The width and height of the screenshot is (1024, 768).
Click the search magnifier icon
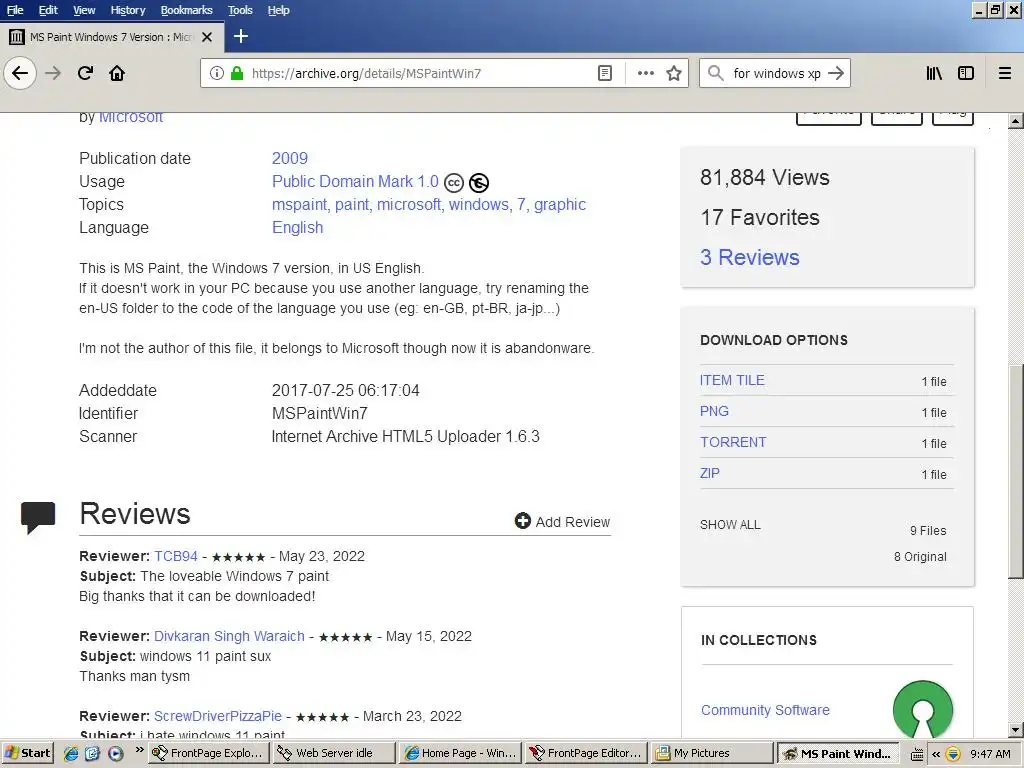tap(716, 73)
